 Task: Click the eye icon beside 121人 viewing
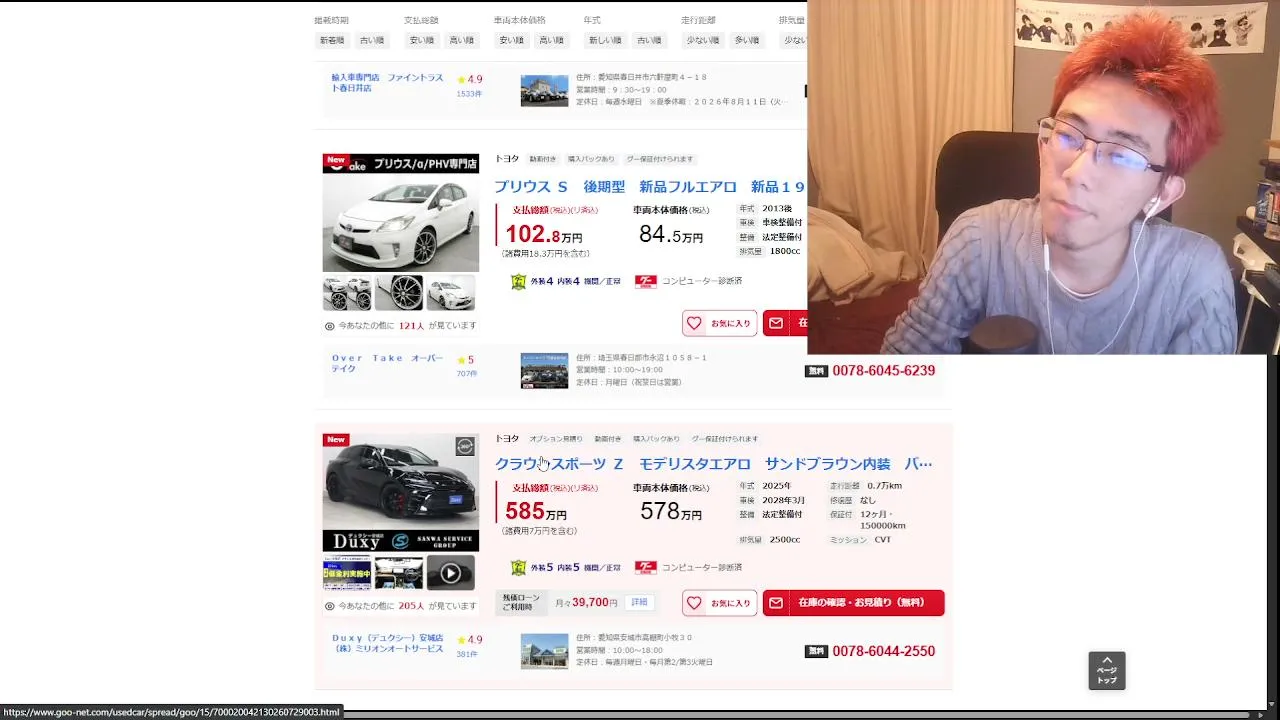click(x=330, y=326)
